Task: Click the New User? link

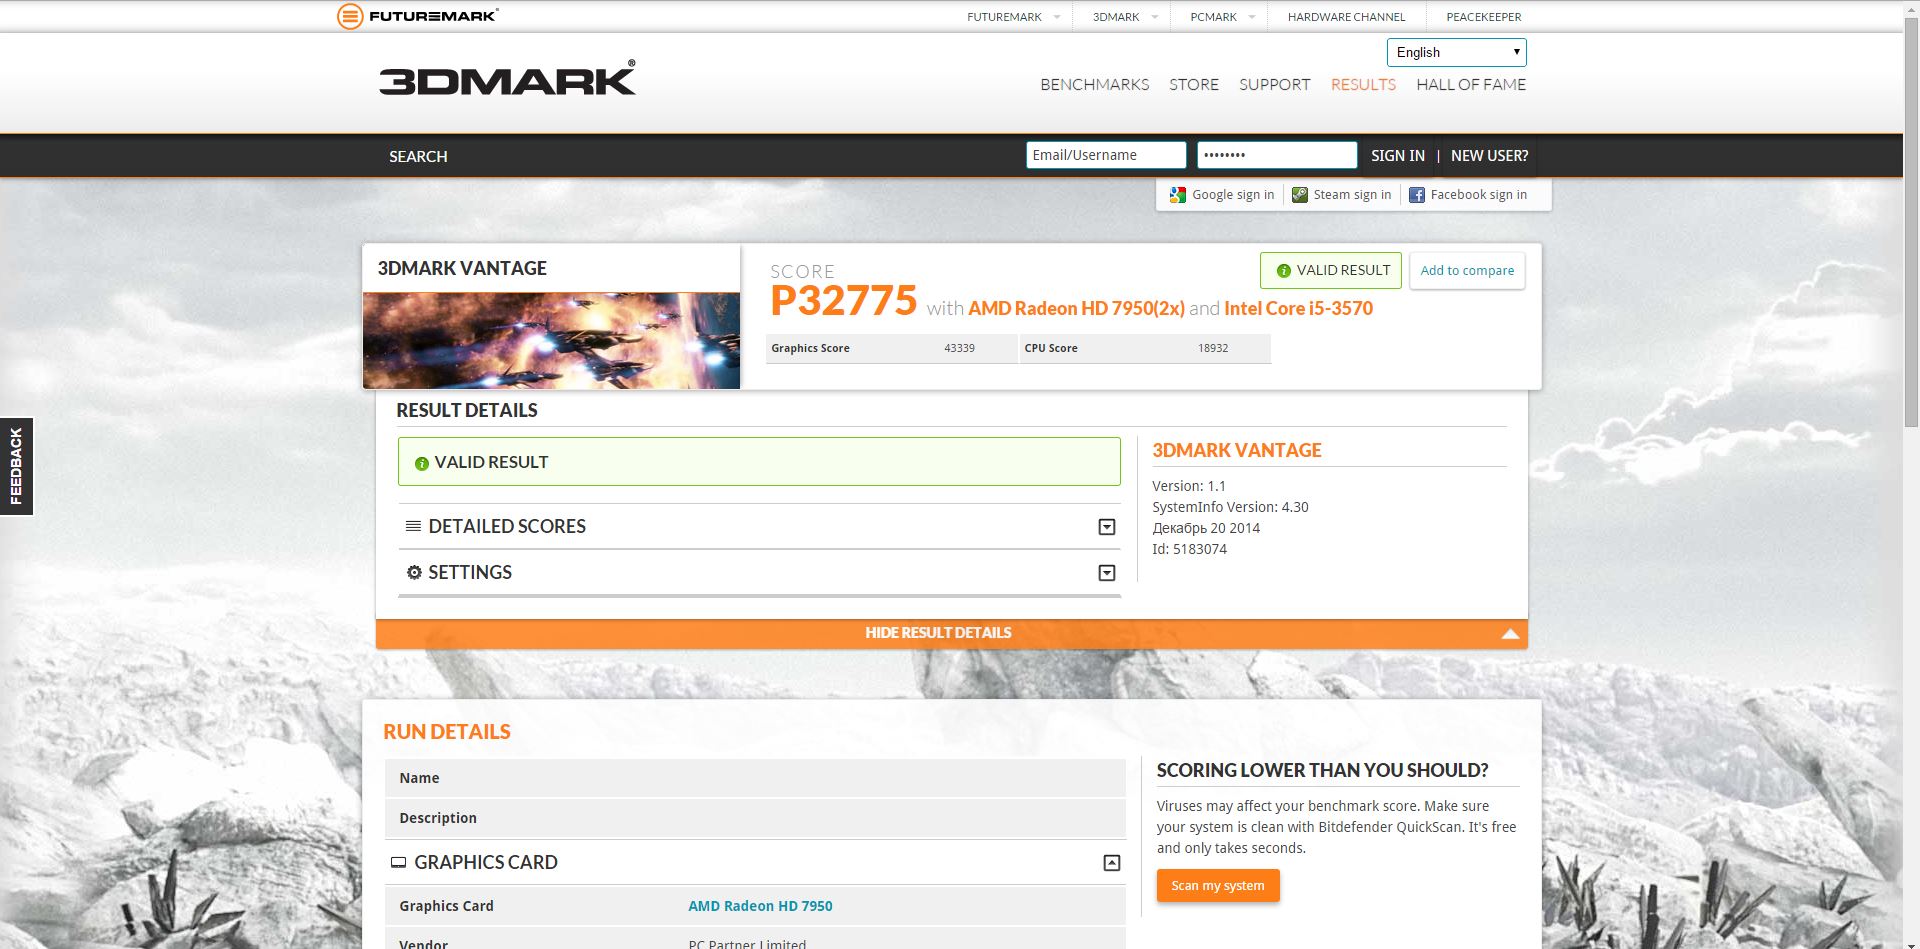Action: (x=1490, y=156)
